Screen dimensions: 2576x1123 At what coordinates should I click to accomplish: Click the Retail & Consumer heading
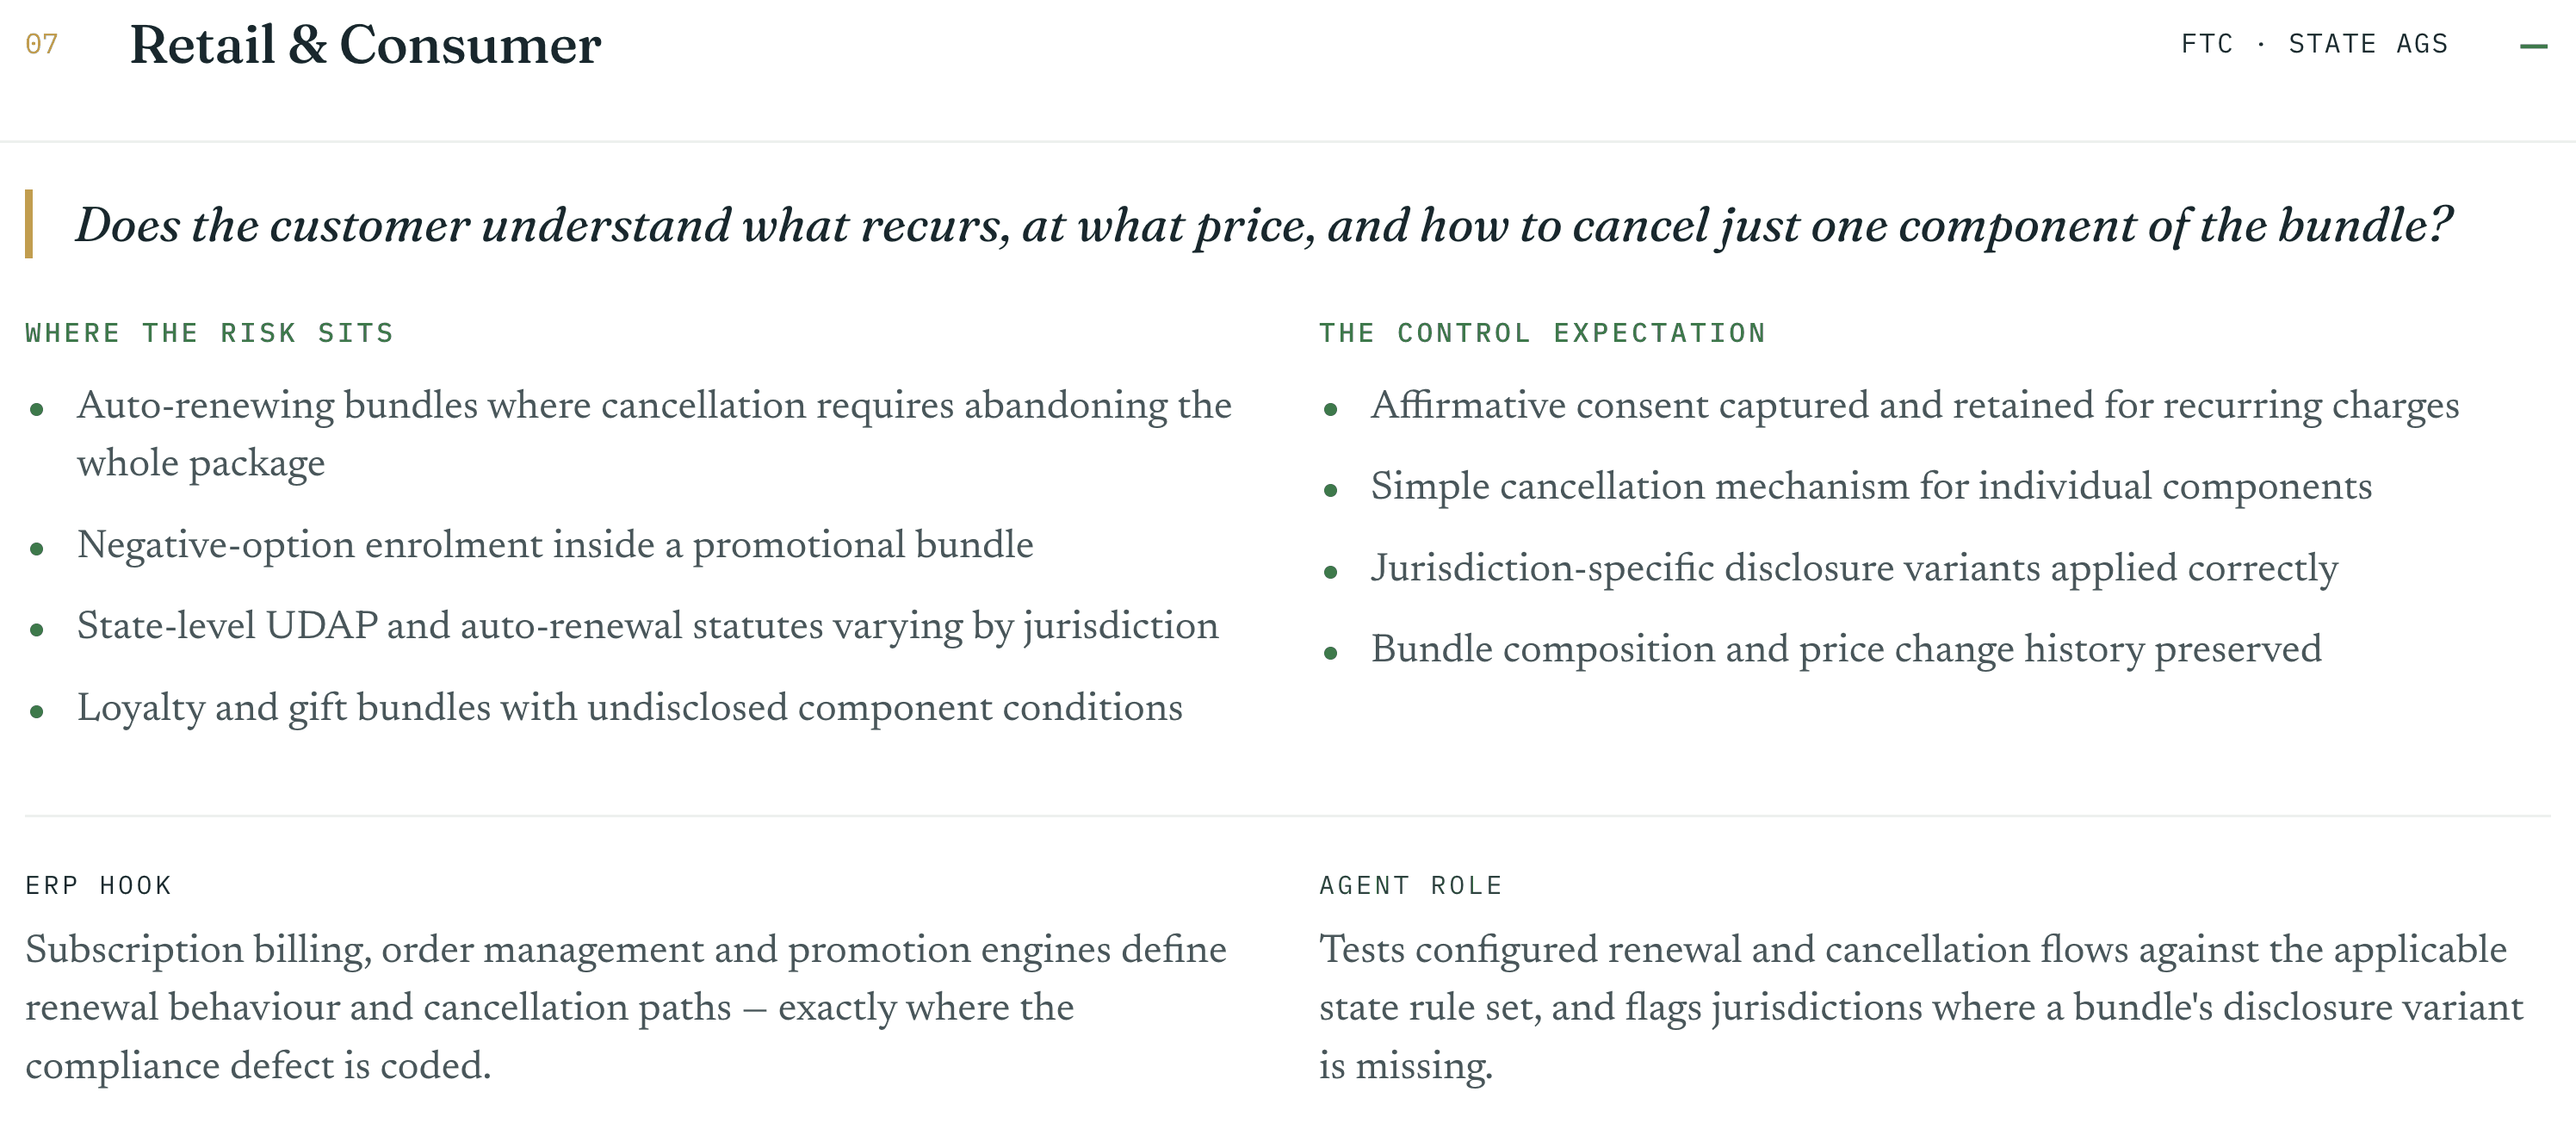(x=365, y=46)
